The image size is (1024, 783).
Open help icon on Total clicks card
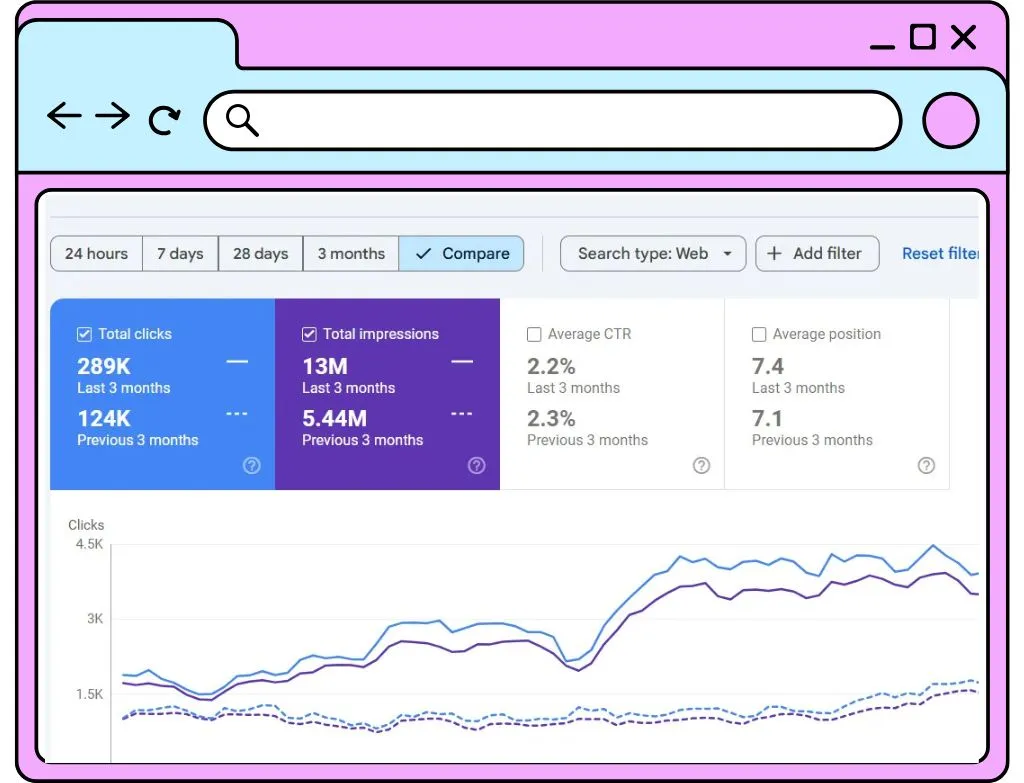[251, 466]
